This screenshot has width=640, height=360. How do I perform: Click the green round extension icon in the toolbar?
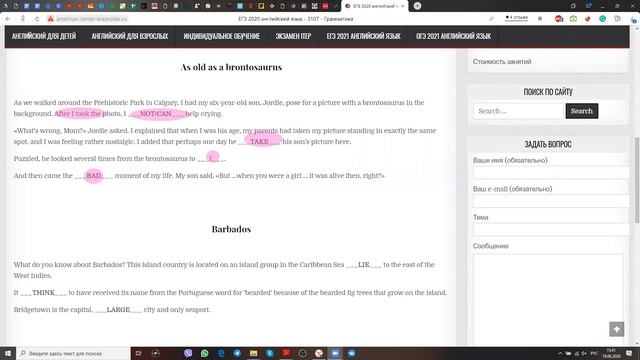tap(602, 19)
